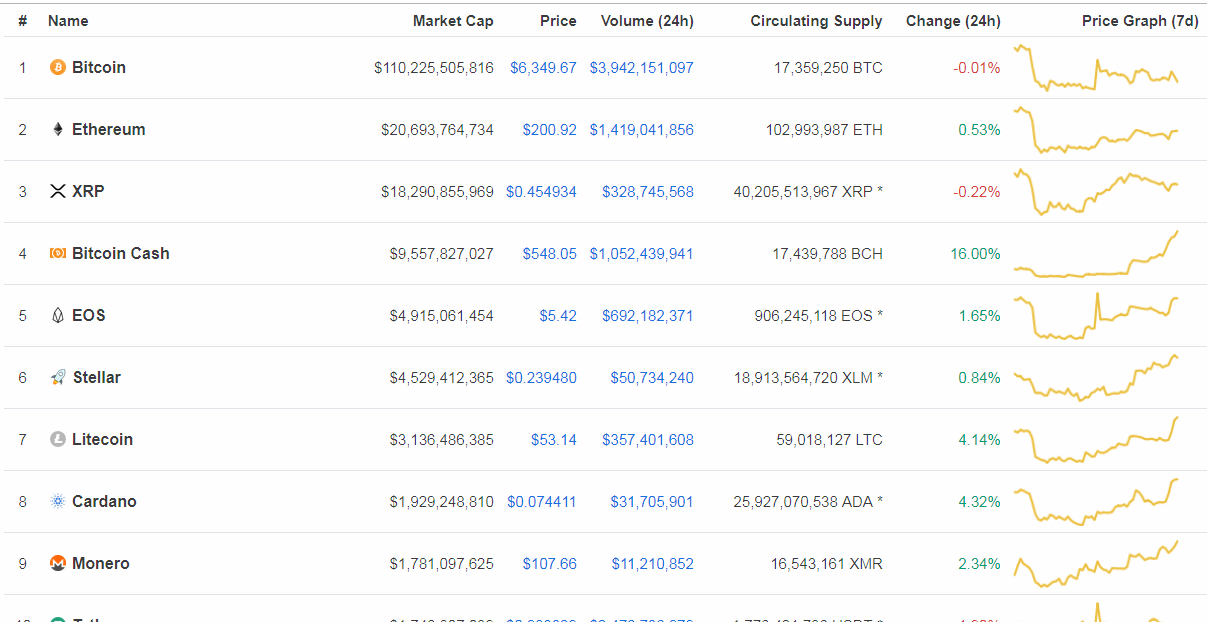Open Ethereum volume link $1,419,041,856
Image resolution: width=1207 pixels, height=622 pixels.
641,130
